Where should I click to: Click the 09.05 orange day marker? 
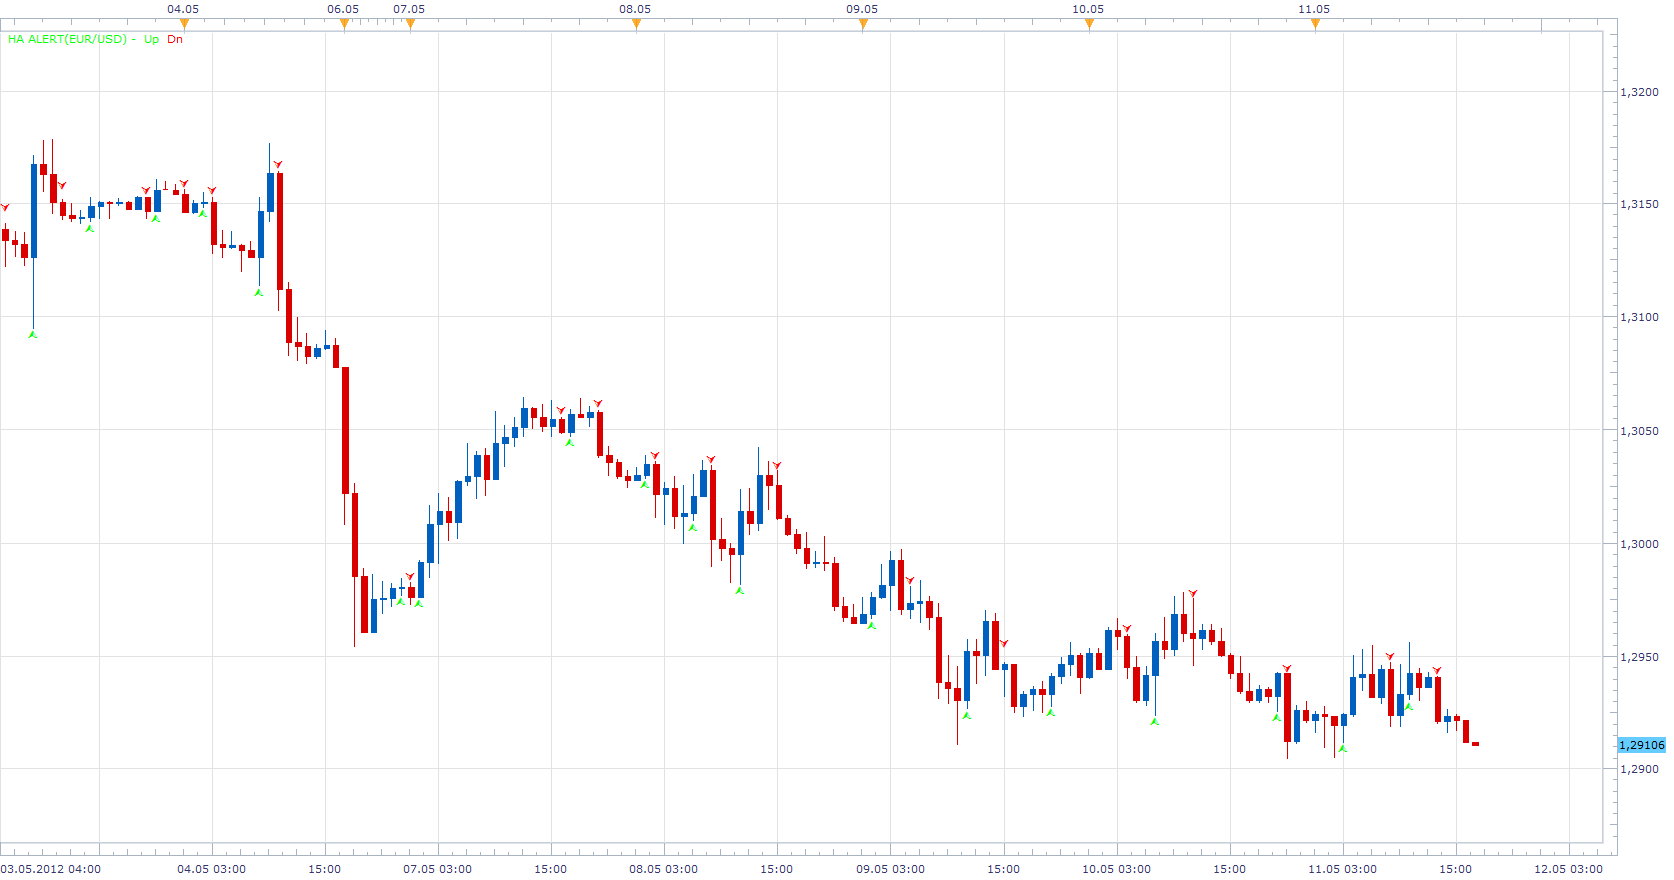[x=863, y=25]
